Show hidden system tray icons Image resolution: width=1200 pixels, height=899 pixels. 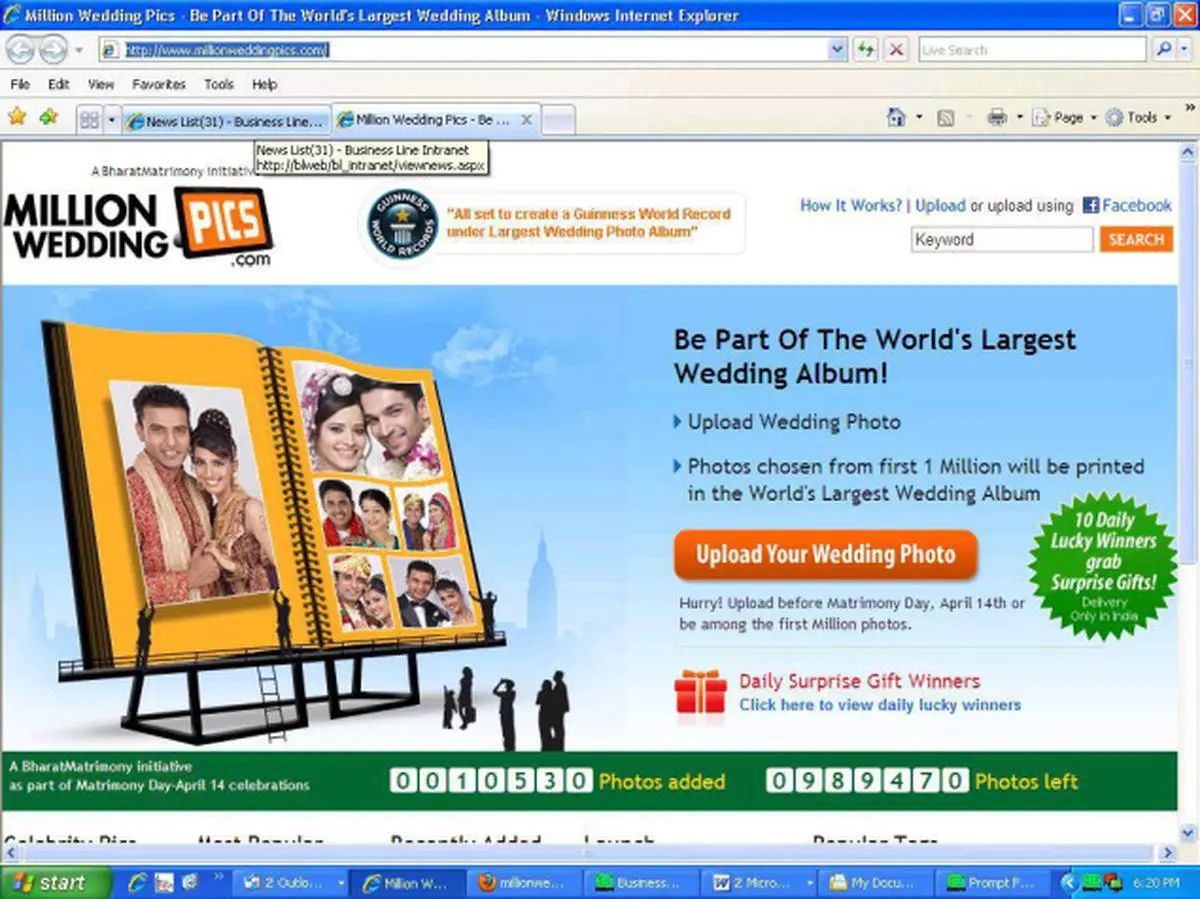click(x=1067, y=883)
